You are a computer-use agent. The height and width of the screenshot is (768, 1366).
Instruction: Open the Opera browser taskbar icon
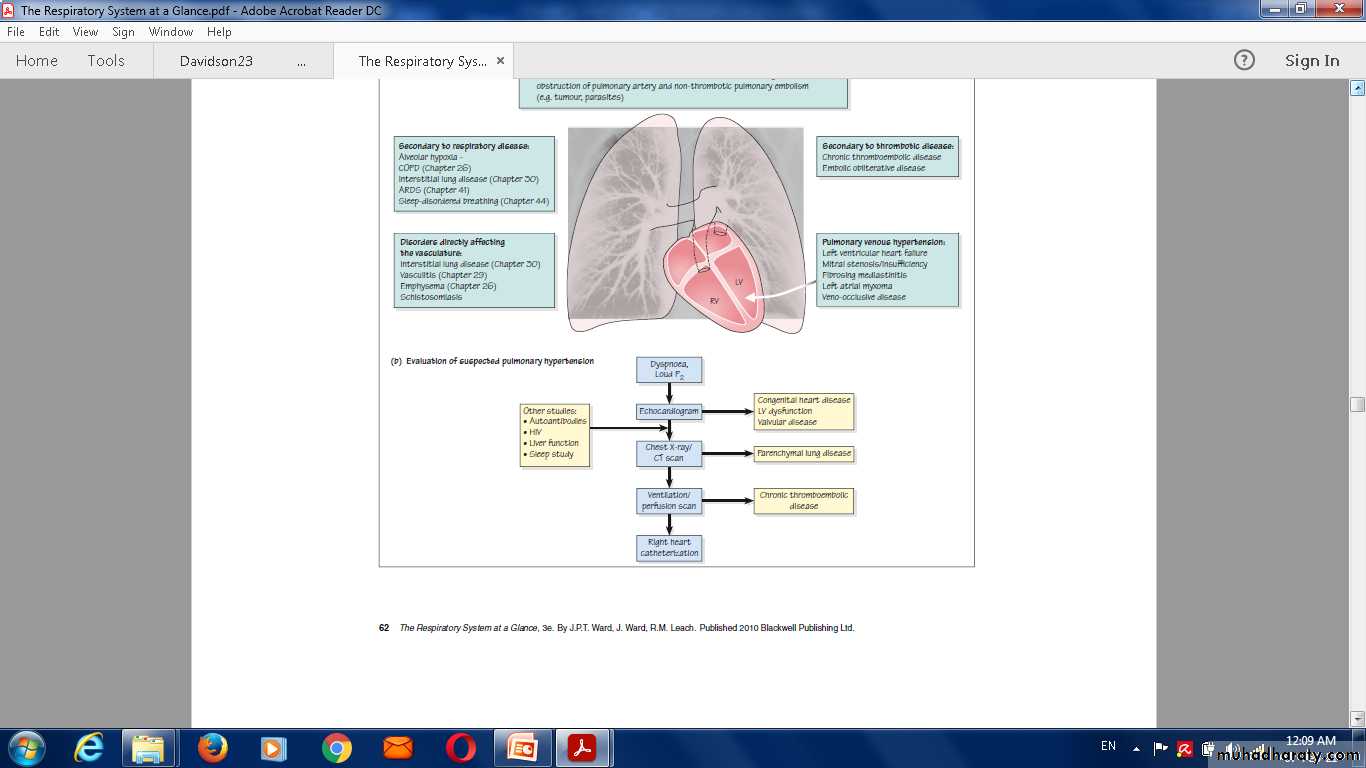460,748
